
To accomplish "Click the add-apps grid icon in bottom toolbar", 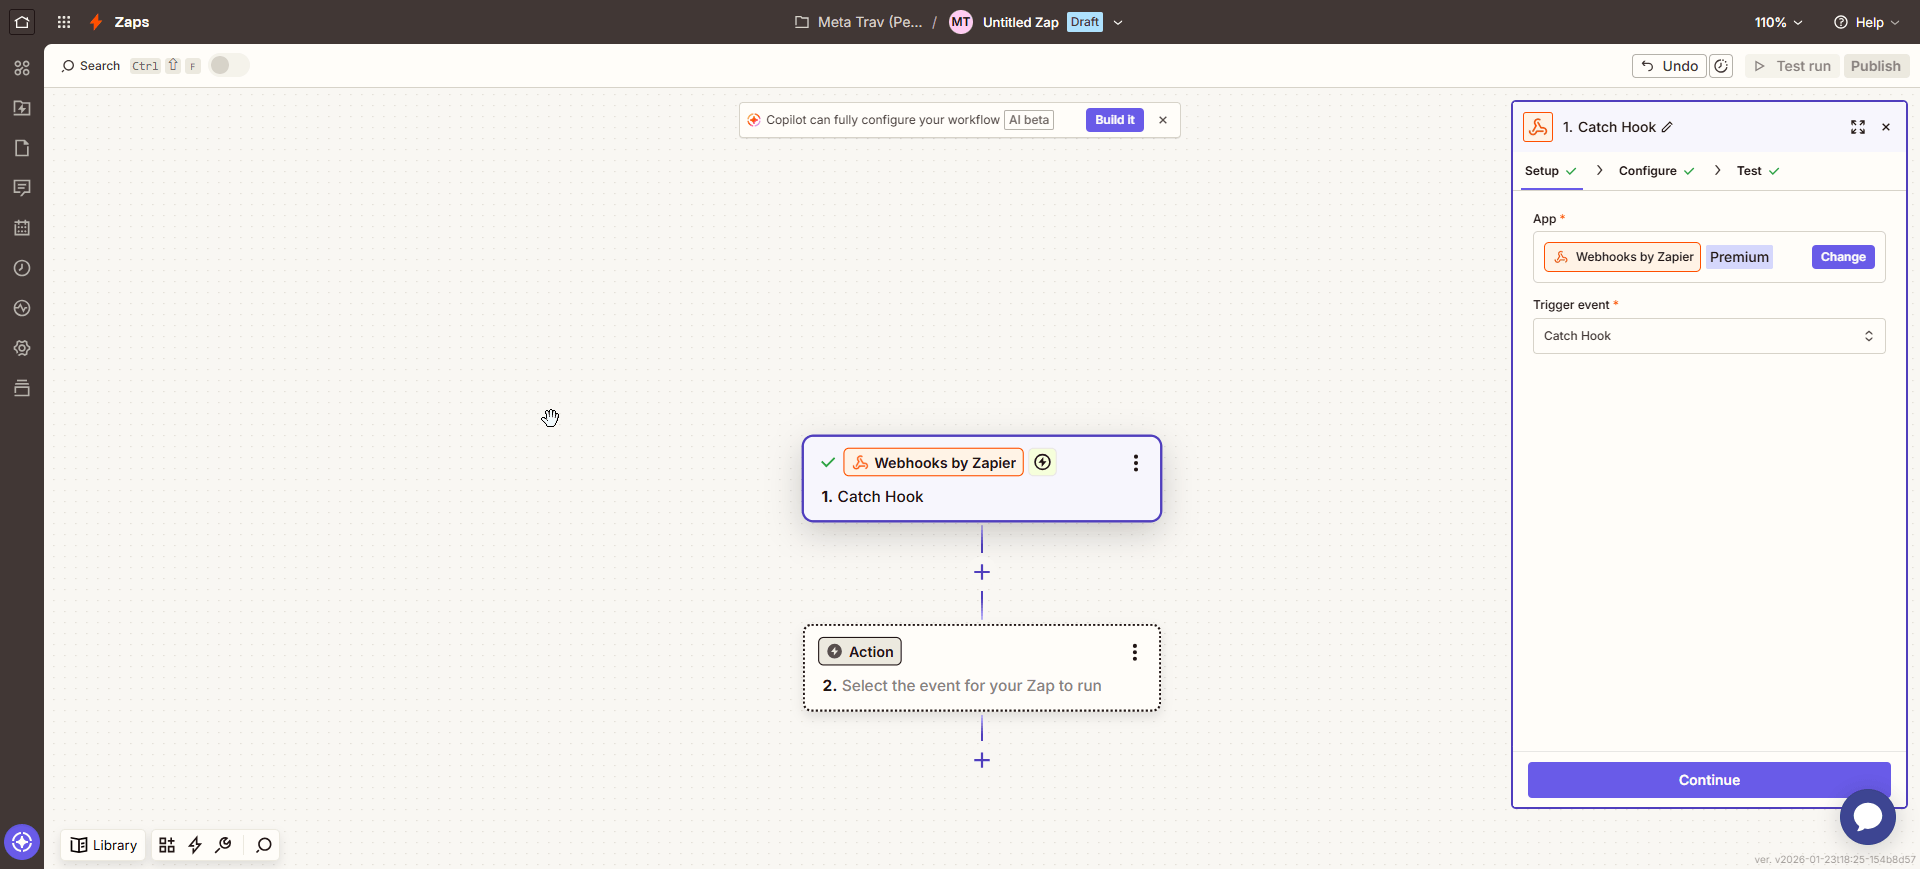I will click(167, 845).
